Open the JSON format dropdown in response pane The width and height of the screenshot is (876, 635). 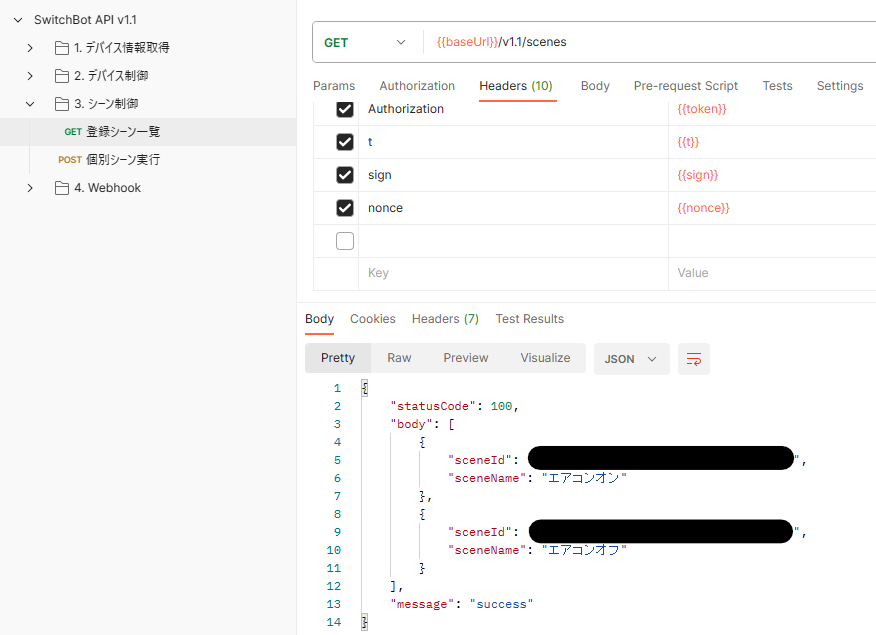pyautogui.click(x=631, y=358)
